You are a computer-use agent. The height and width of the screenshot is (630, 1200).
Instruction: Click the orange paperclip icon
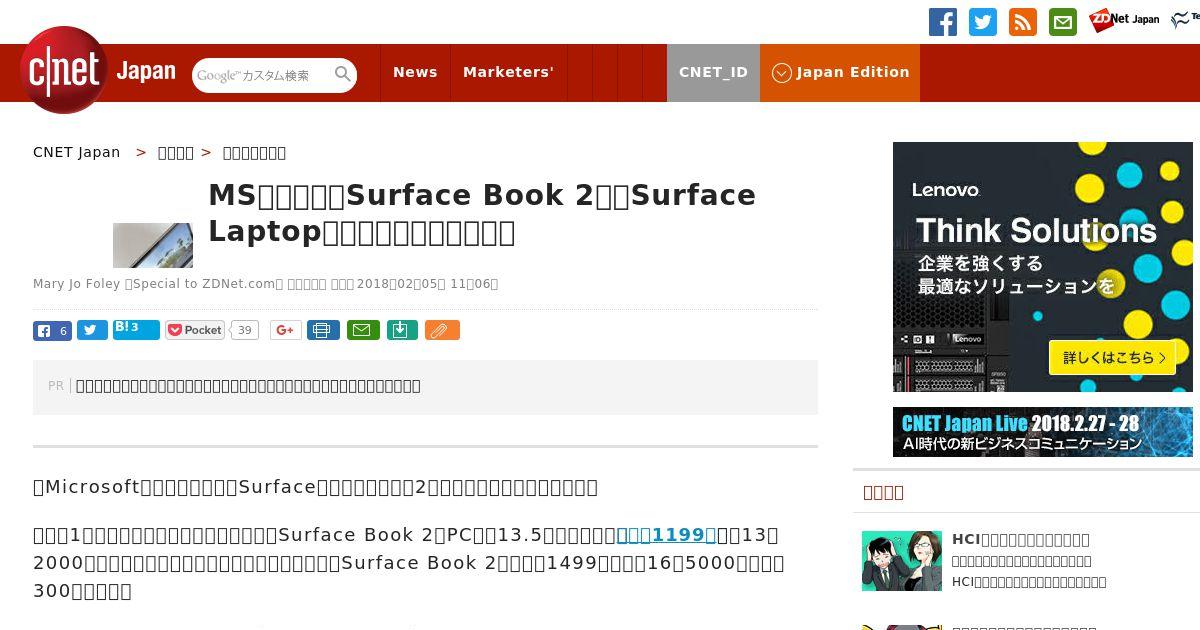(x=442, y=330)
